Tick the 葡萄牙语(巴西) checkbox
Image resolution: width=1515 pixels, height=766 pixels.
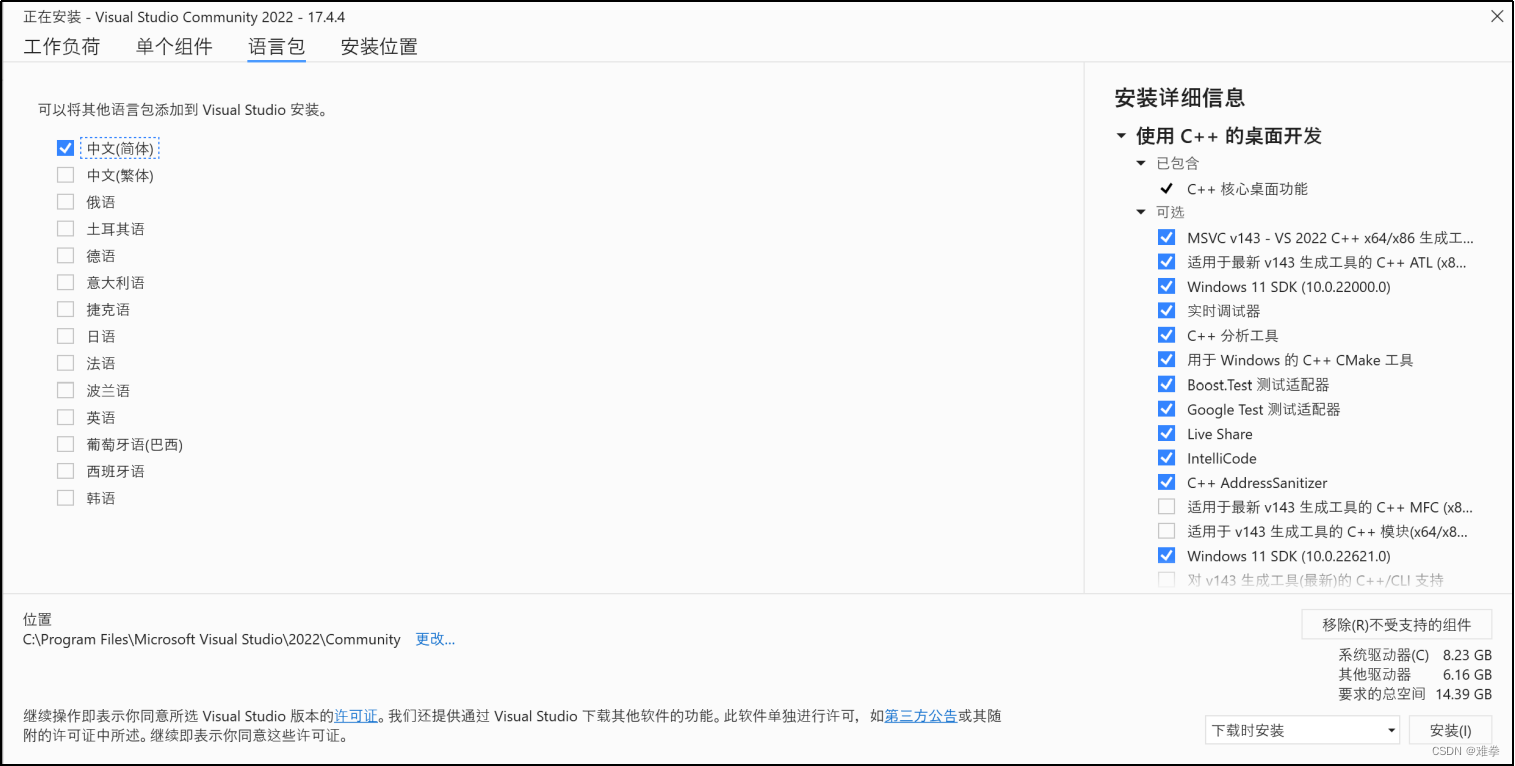[x=66, y=444]
